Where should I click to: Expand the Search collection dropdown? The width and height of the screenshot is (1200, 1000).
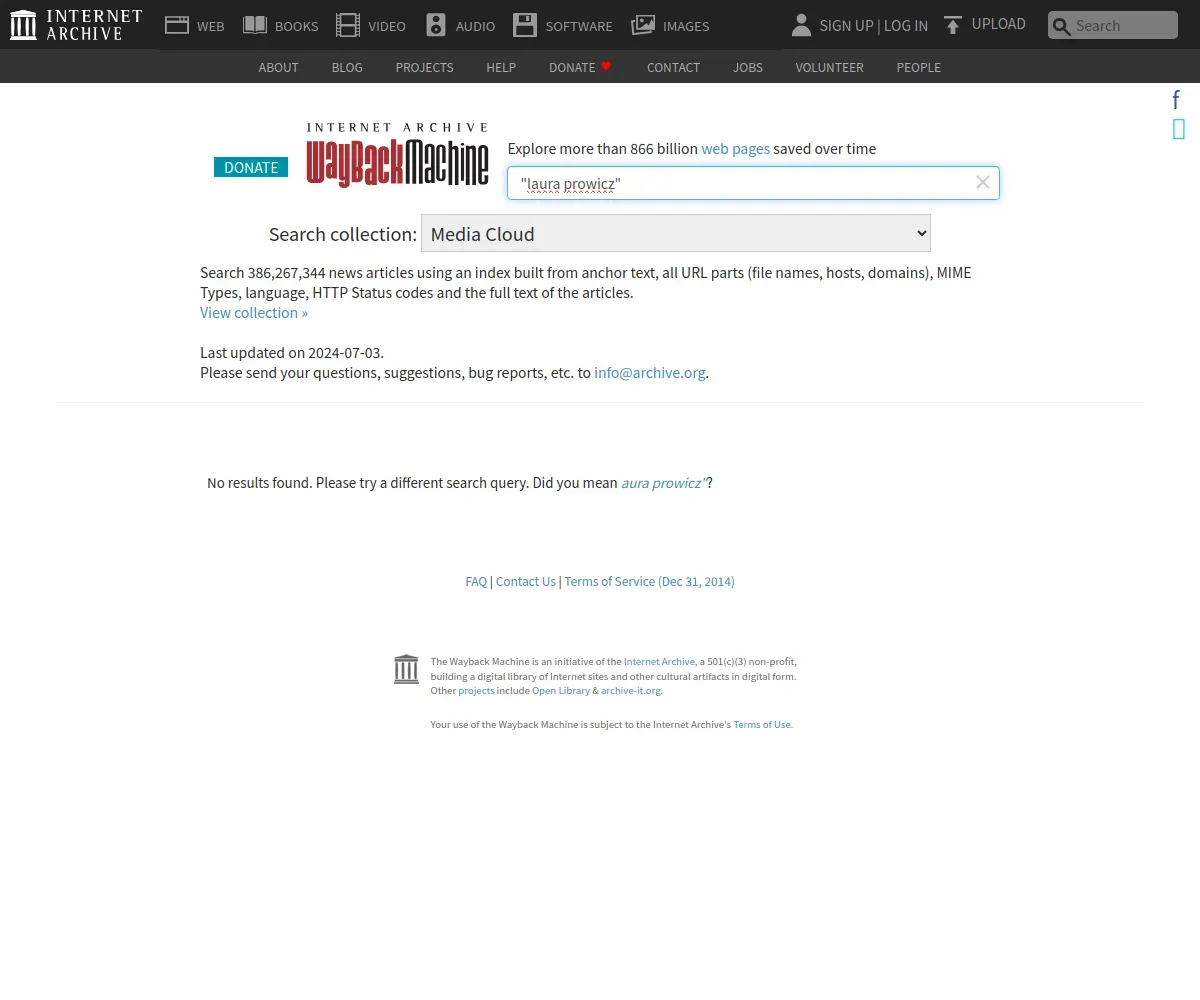(676, 233)
